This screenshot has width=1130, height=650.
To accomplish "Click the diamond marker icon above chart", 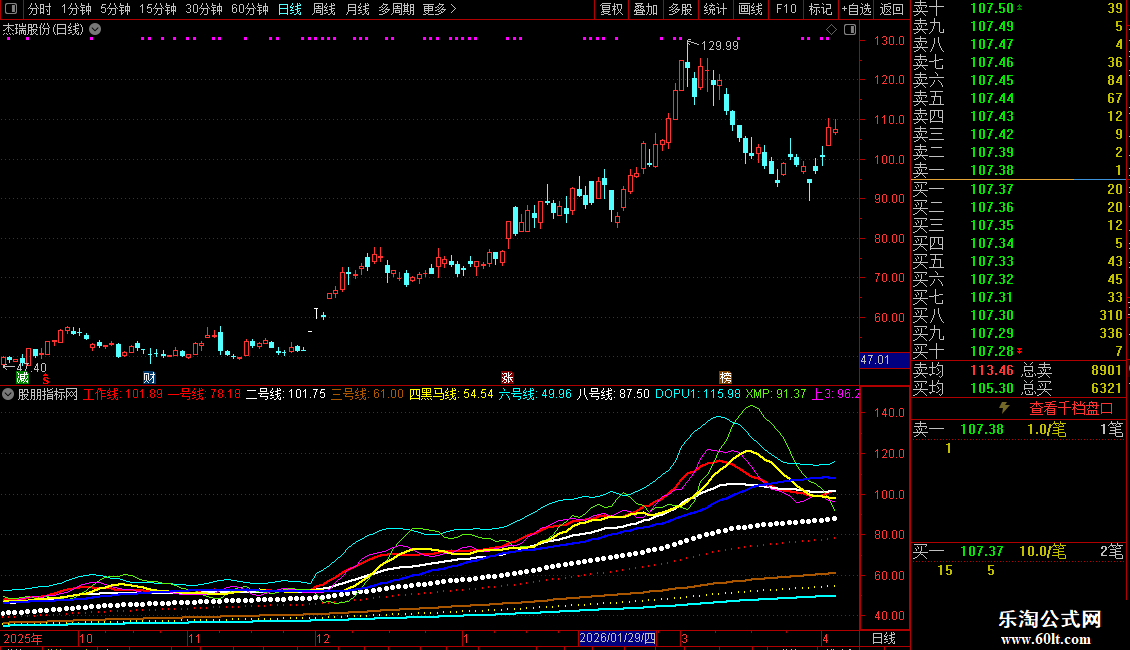I will point(829,30).
